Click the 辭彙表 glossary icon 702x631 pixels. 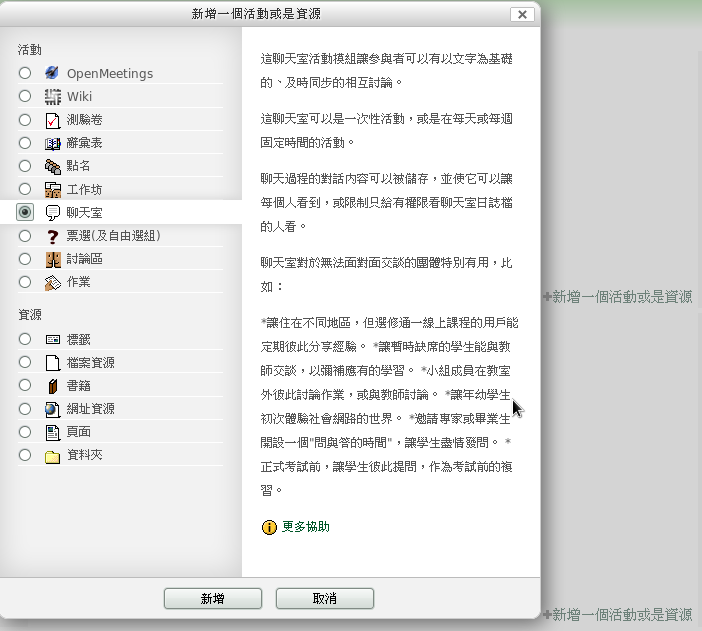click(53, 143)
